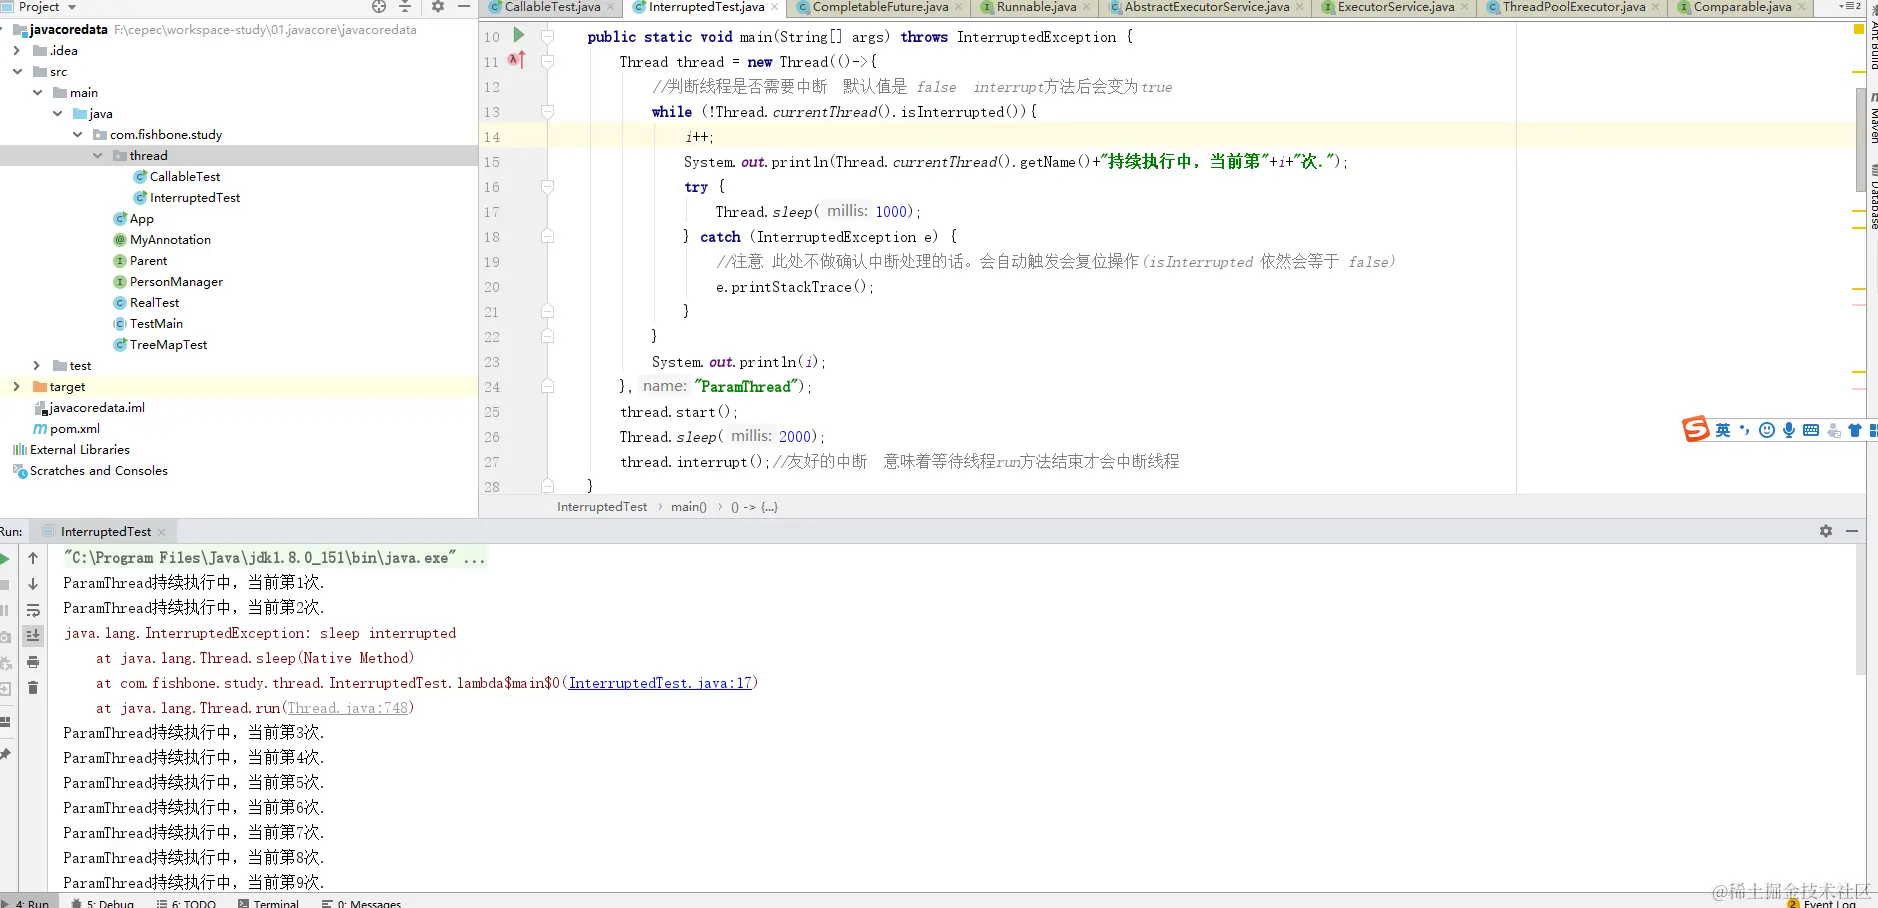Switch to CallableTest.java tab
This screenshot has height=908, width=1878.
tap(551, 7)
